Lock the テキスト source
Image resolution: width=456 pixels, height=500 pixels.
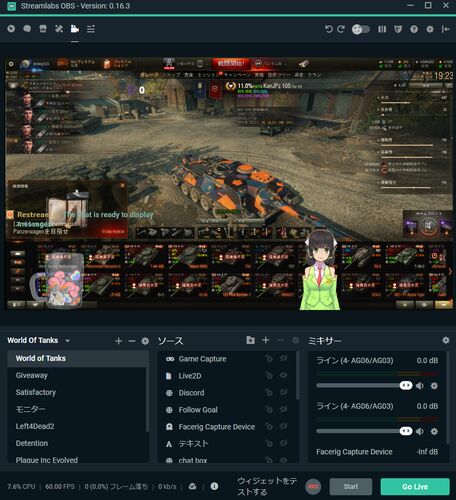coord(269,444)
